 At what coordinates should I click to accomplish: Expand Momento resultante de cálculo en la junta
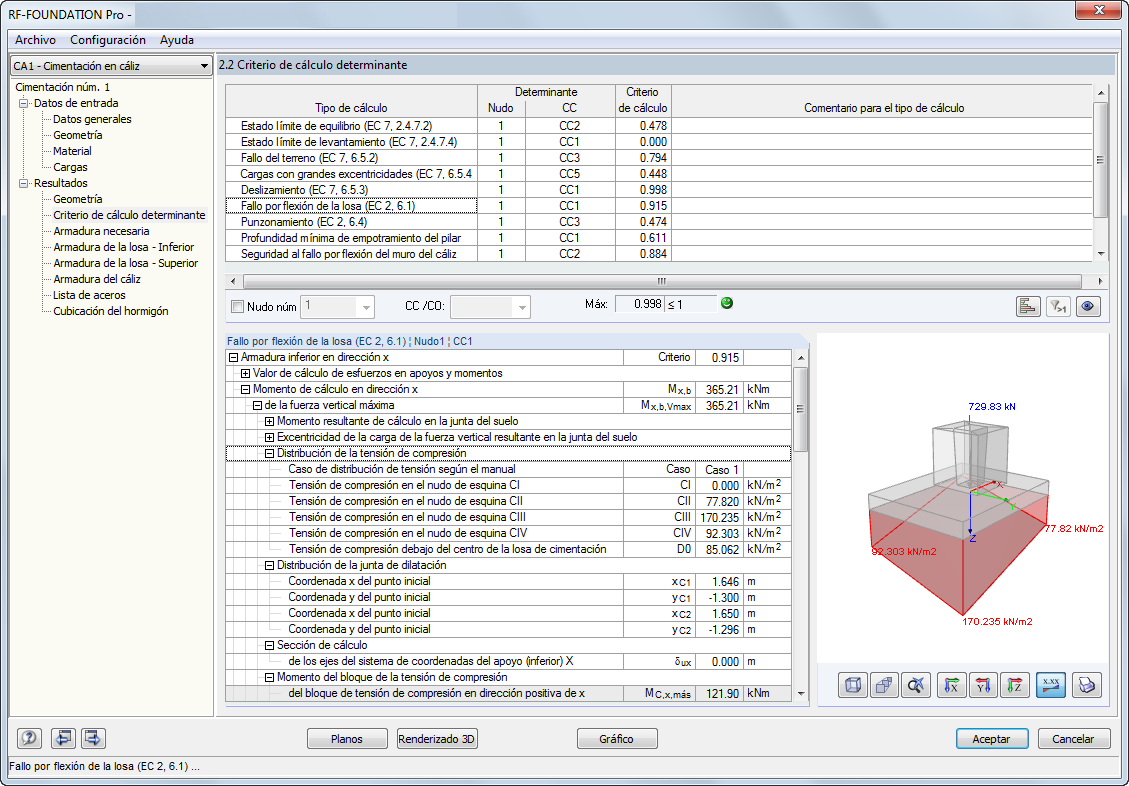[x=269, y=421]
